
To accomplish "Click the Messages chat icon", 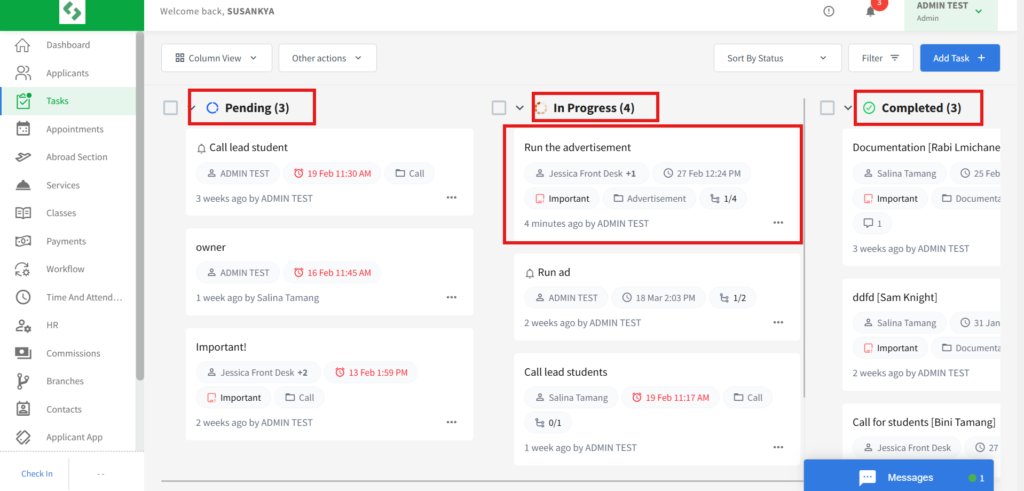I will 867,477.
